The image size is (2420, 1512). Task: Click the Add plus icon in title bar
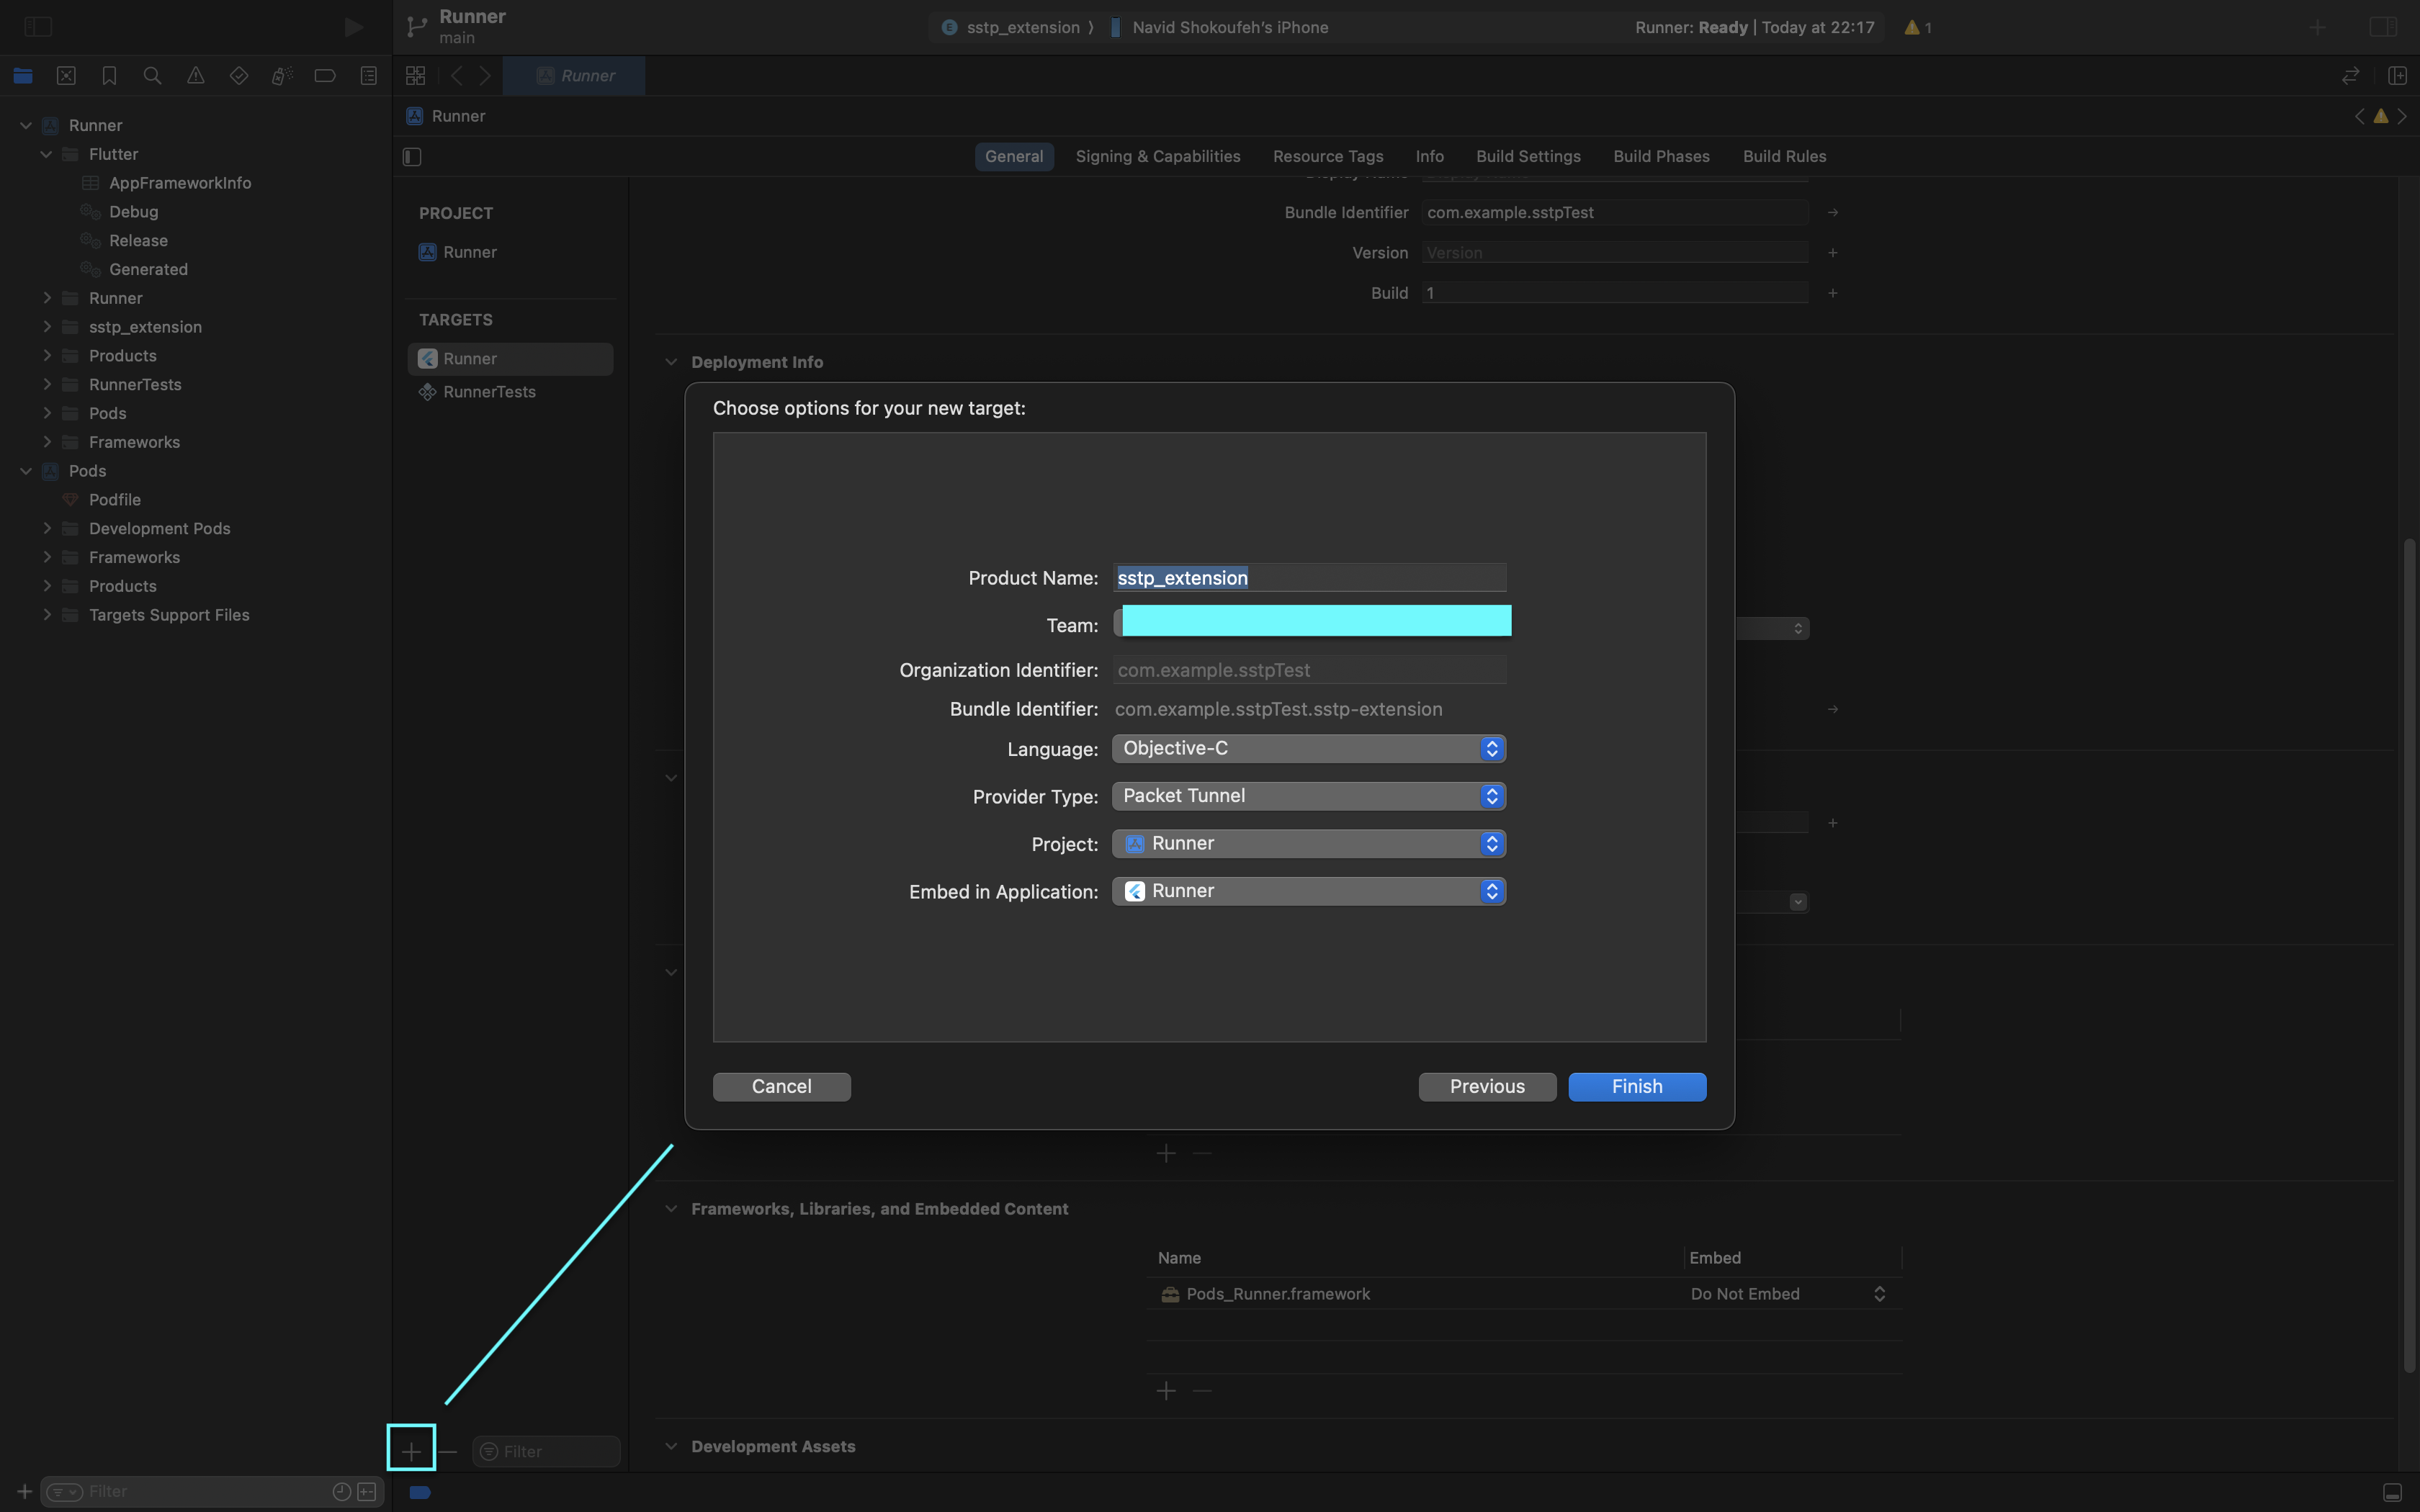[x=2317, y=27]
